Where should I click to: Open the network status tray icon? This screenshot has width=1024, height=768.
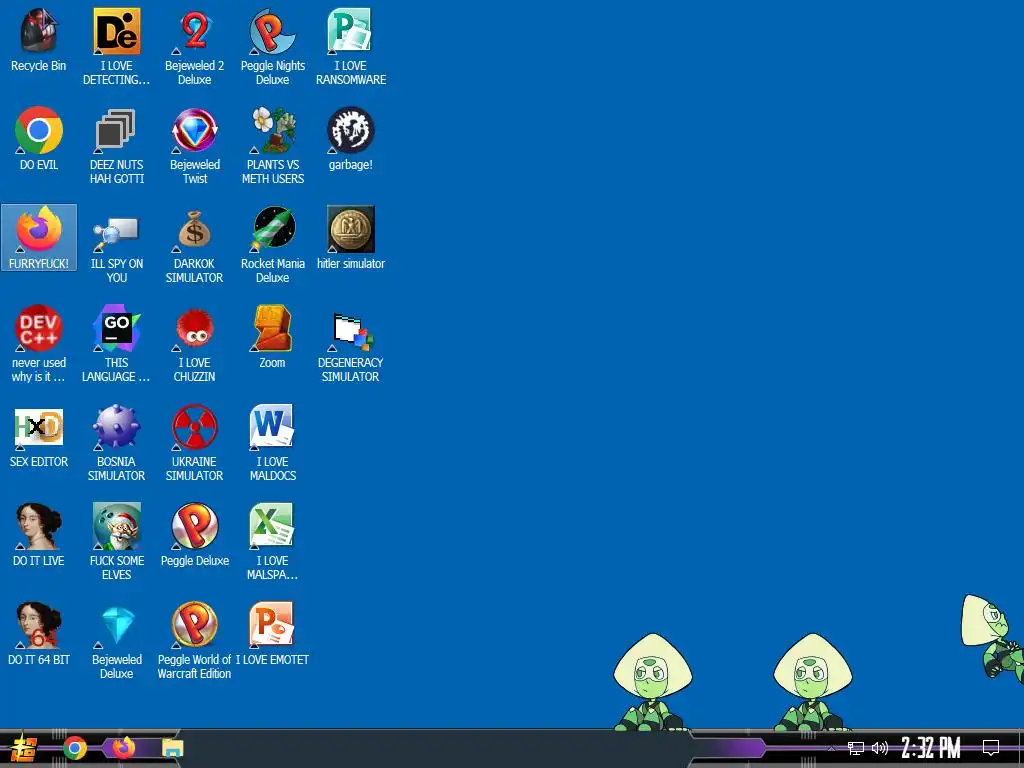point(856,748)
